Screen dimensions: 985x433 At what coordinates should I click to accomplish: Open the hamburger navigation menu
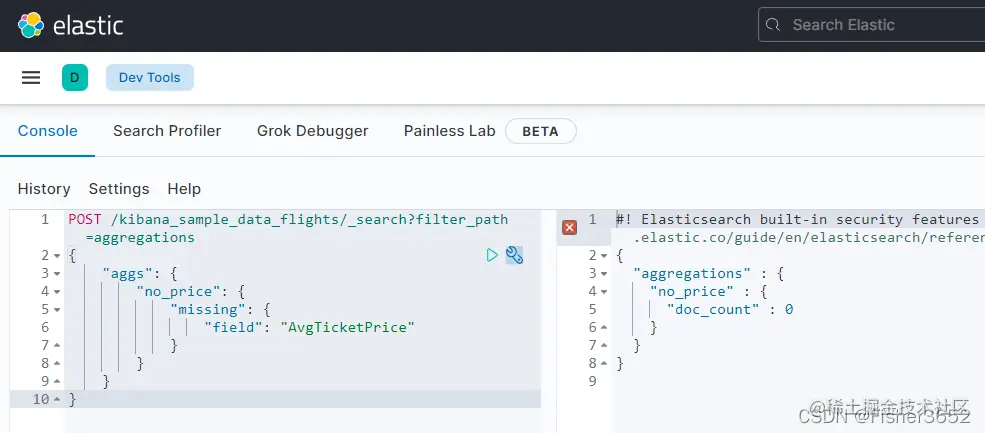(31, 77)
